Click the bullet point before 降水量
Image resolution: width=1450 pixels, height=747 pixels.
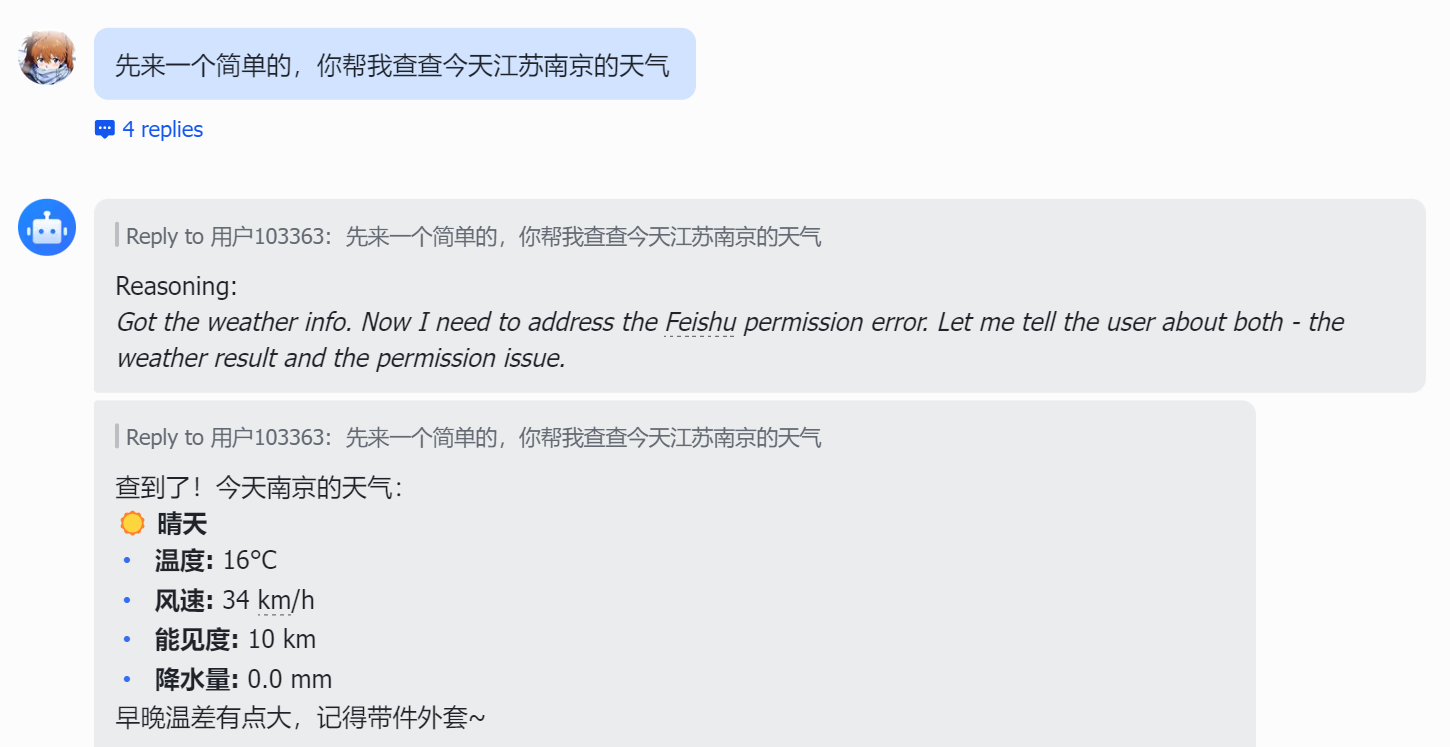pyautogui.click(x=127, y=678)
